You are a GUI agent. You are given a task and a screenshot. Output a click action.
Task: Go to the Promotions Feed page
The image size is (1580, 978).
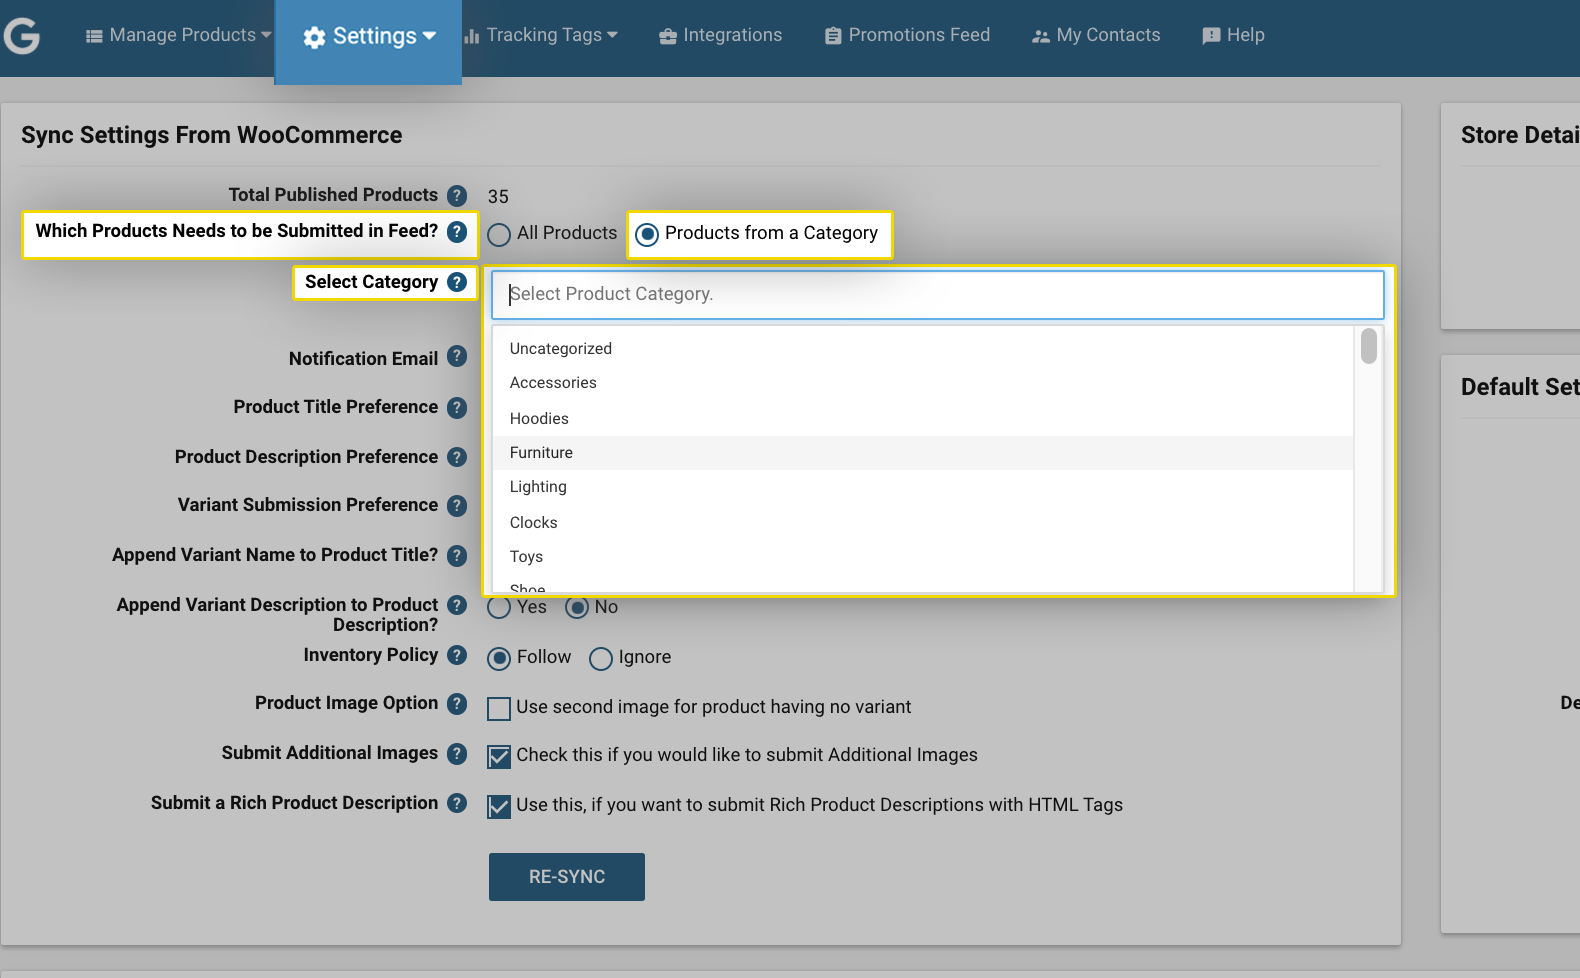[919, 35]
